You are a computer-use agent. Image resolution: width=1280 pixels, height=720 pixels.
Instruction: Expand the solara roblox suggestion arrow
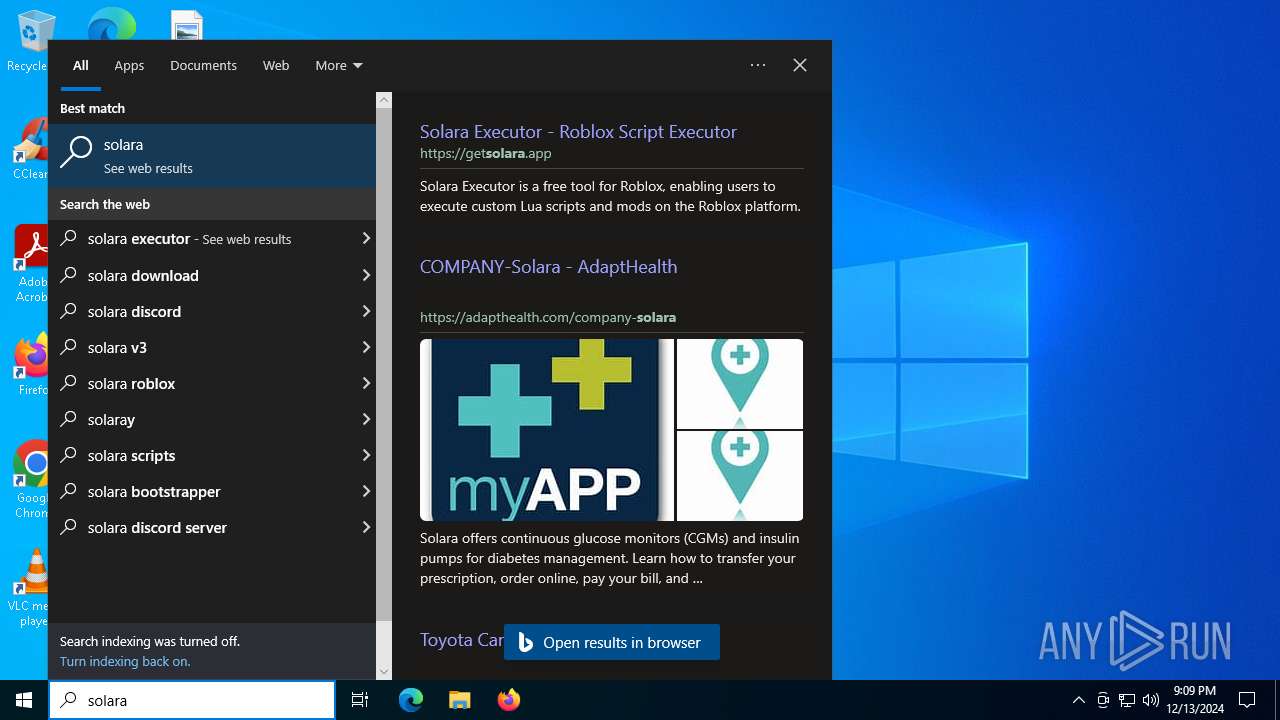[x=366, y=383]
